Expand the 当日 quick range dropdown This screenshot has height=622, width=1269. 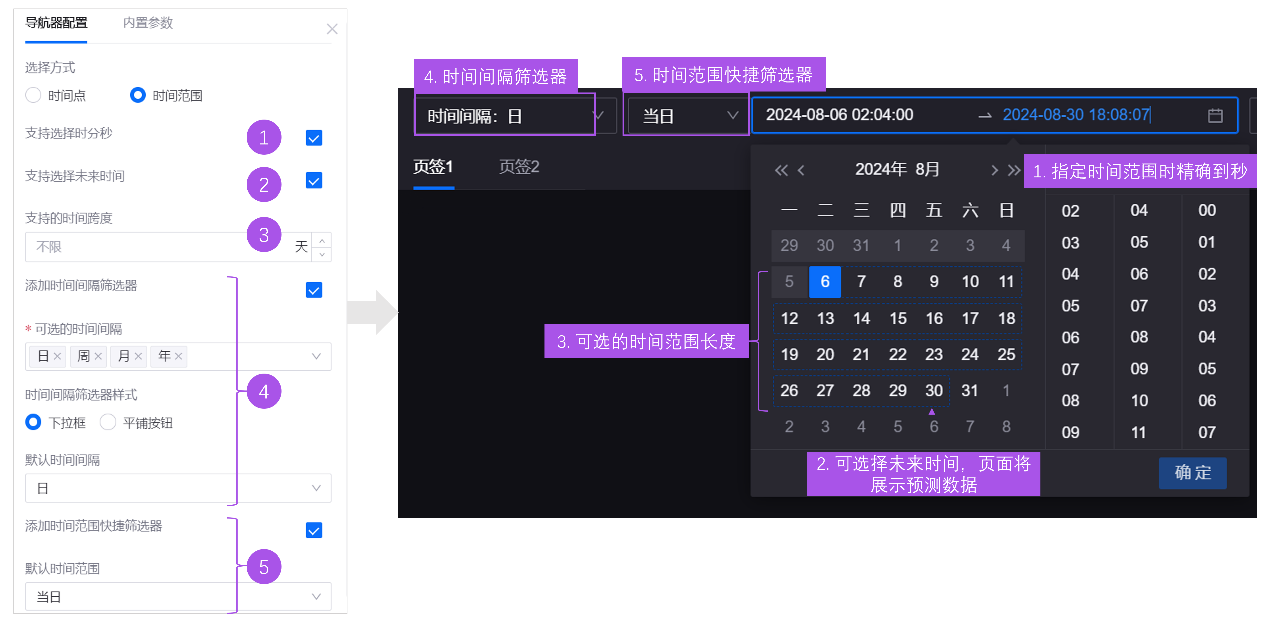pos(686,116)
